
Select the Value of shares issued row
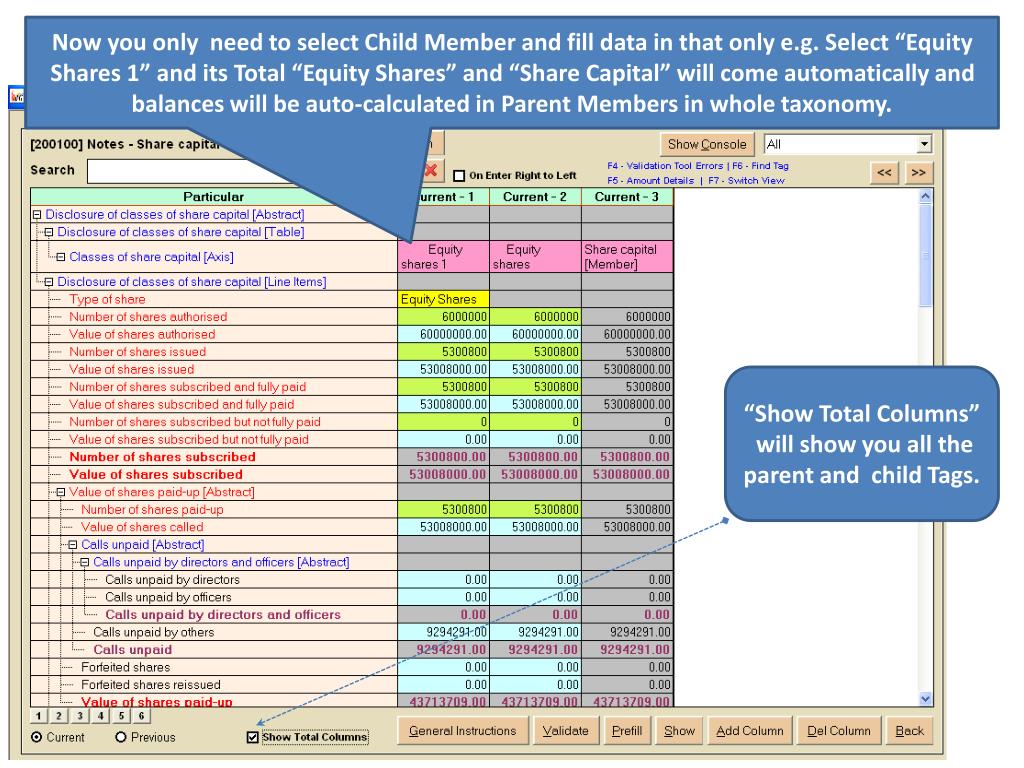pos(214,370)
